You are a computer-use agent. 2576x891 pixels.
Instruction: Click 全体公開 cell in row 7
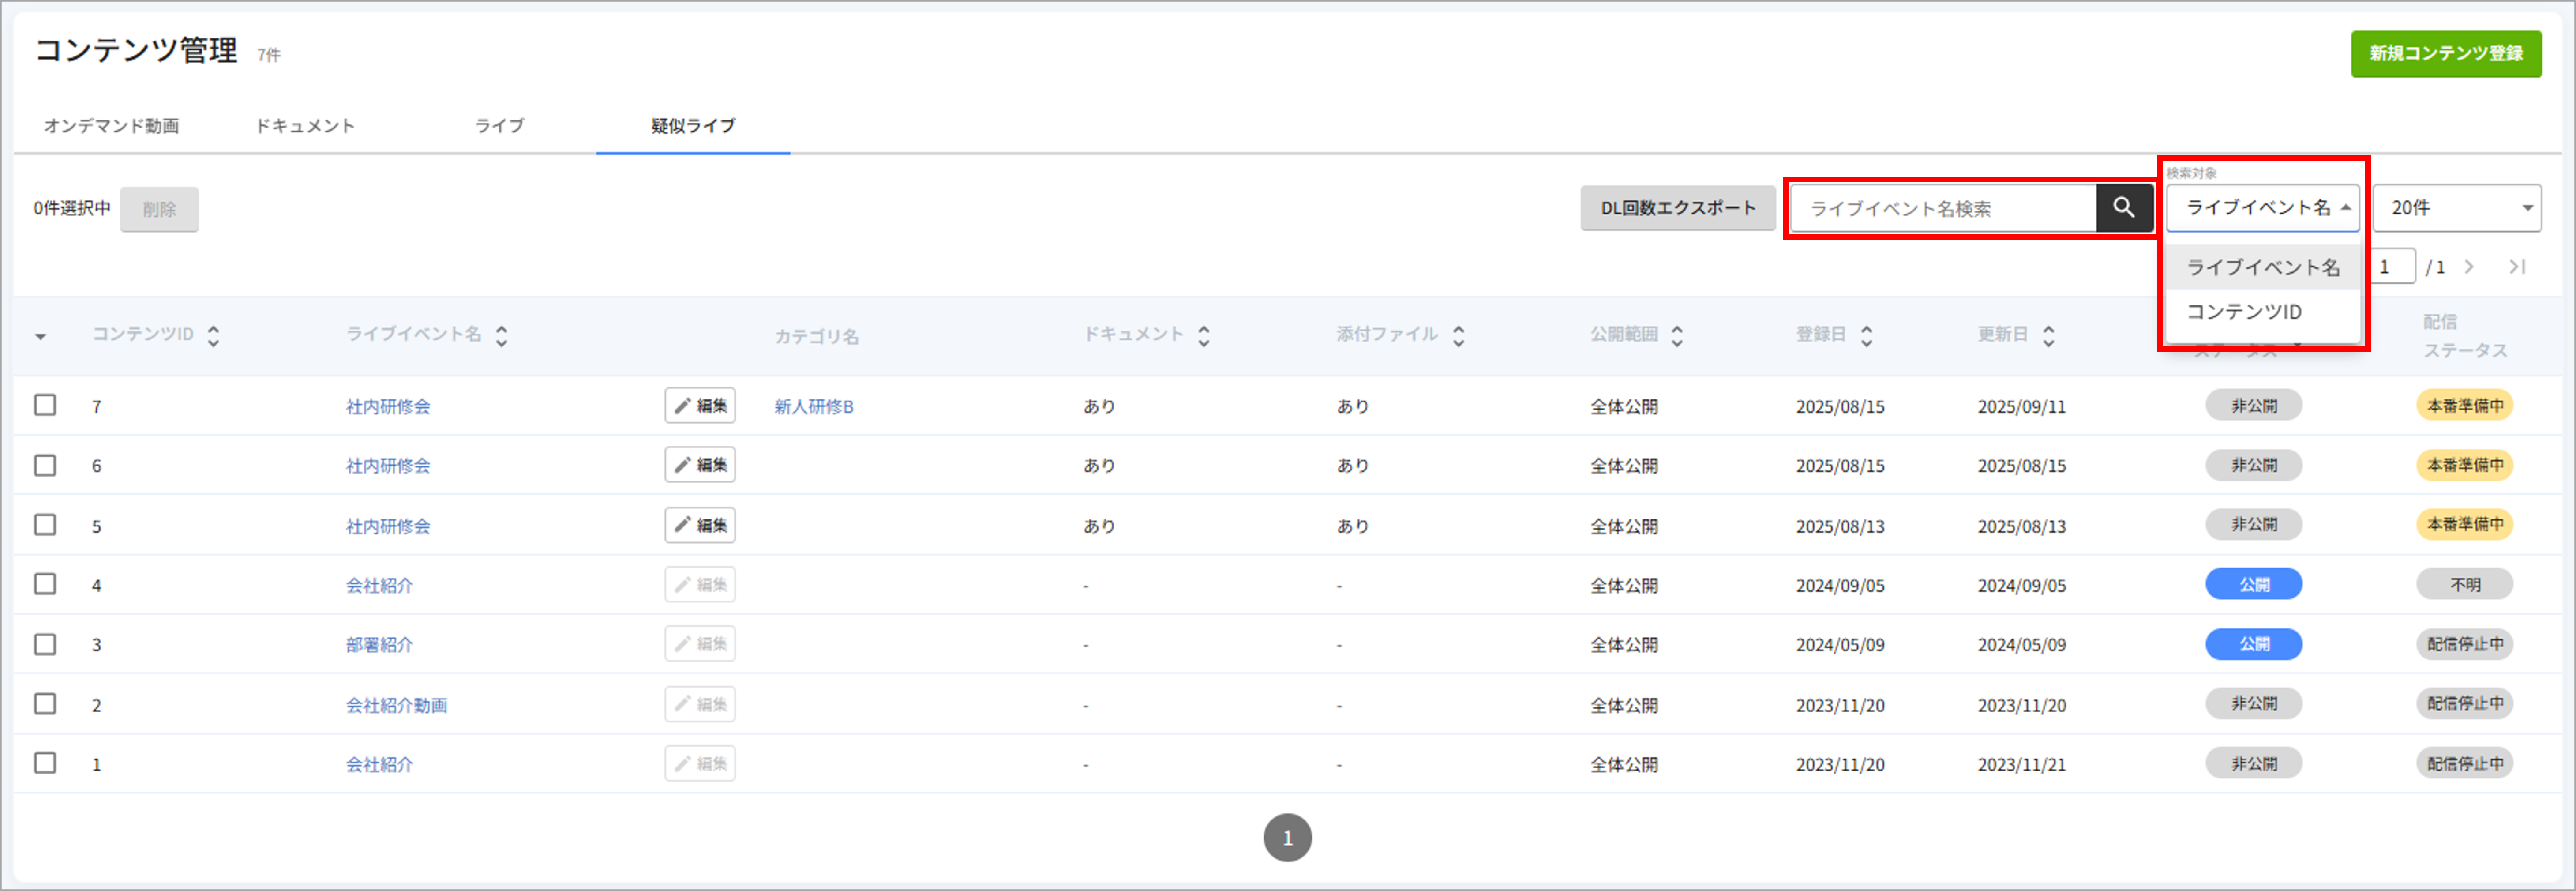coord(1624,407)
